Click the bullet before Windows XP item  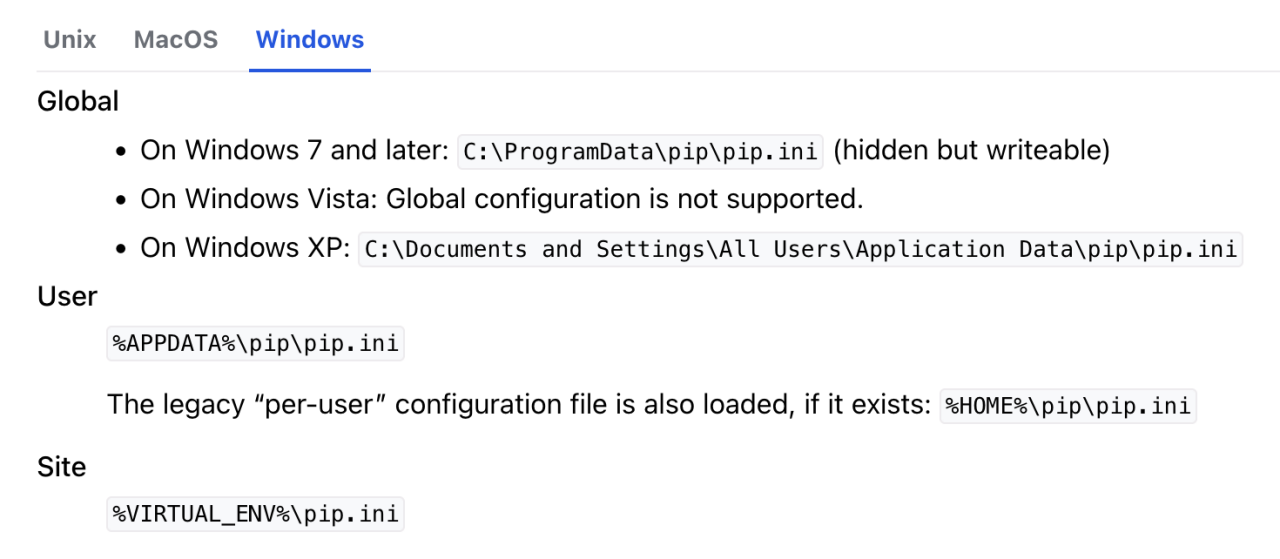tap(121, 249)
